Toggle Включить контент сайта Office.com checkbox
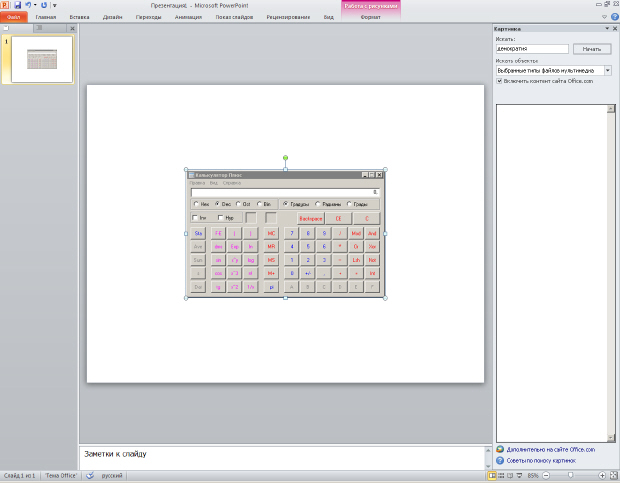This screenshot has height=483, width=620. pos(500,81)
